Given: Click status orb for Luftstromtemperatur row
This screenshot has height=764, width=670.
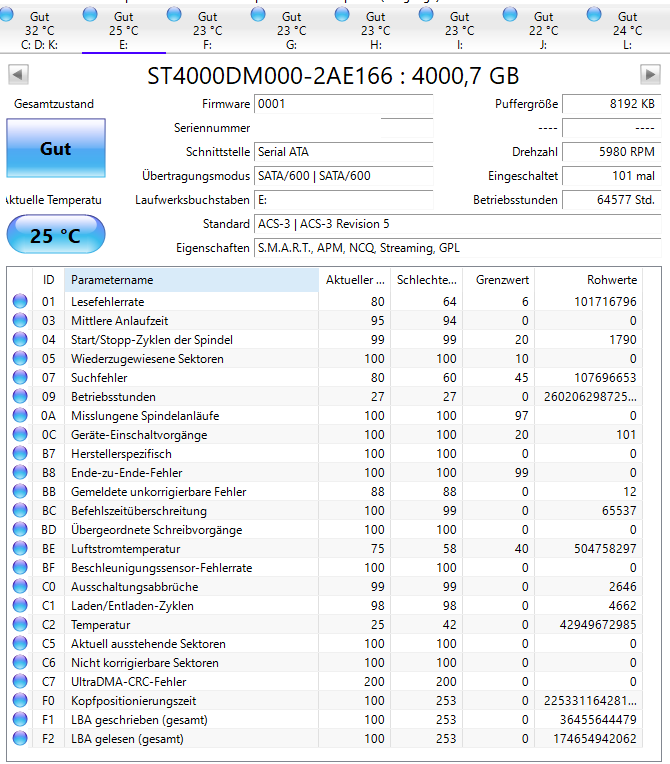Looking at the screenshot, I should [x=20, y=548].
